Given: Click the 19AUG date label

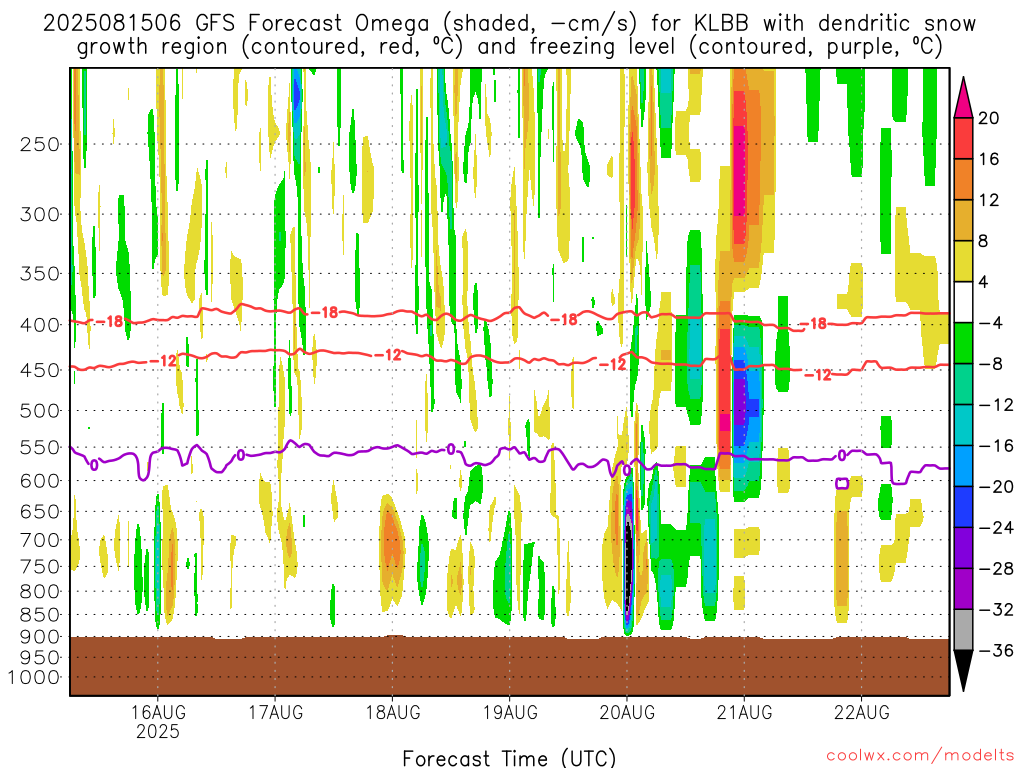Looking at the screenshot, I should (510, 712).
